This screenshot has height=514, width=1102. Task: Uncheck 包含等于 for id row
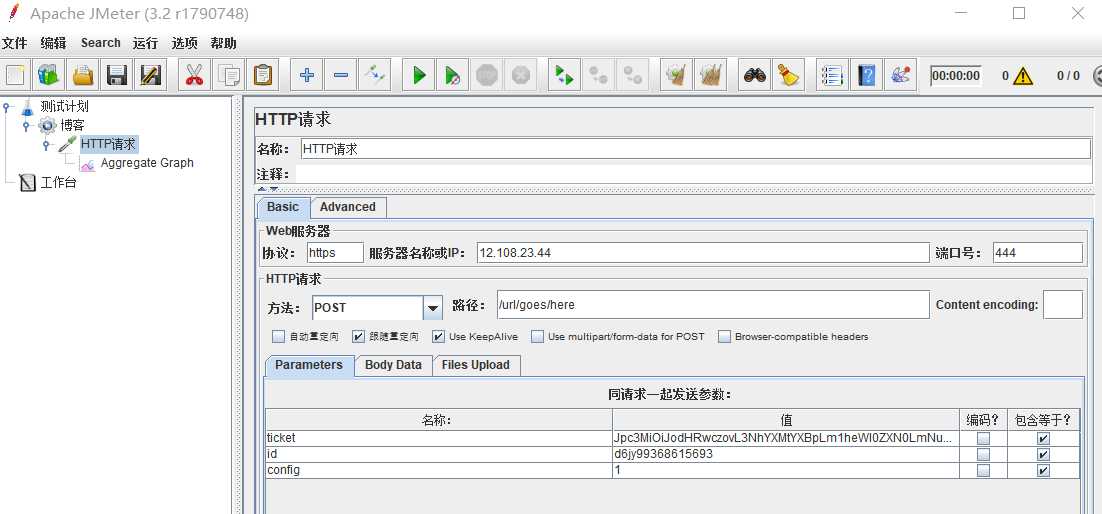[x=1044, y=454]
